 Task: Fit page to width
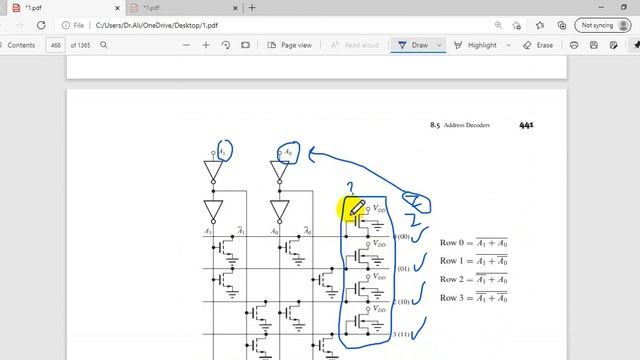[245, 45]
